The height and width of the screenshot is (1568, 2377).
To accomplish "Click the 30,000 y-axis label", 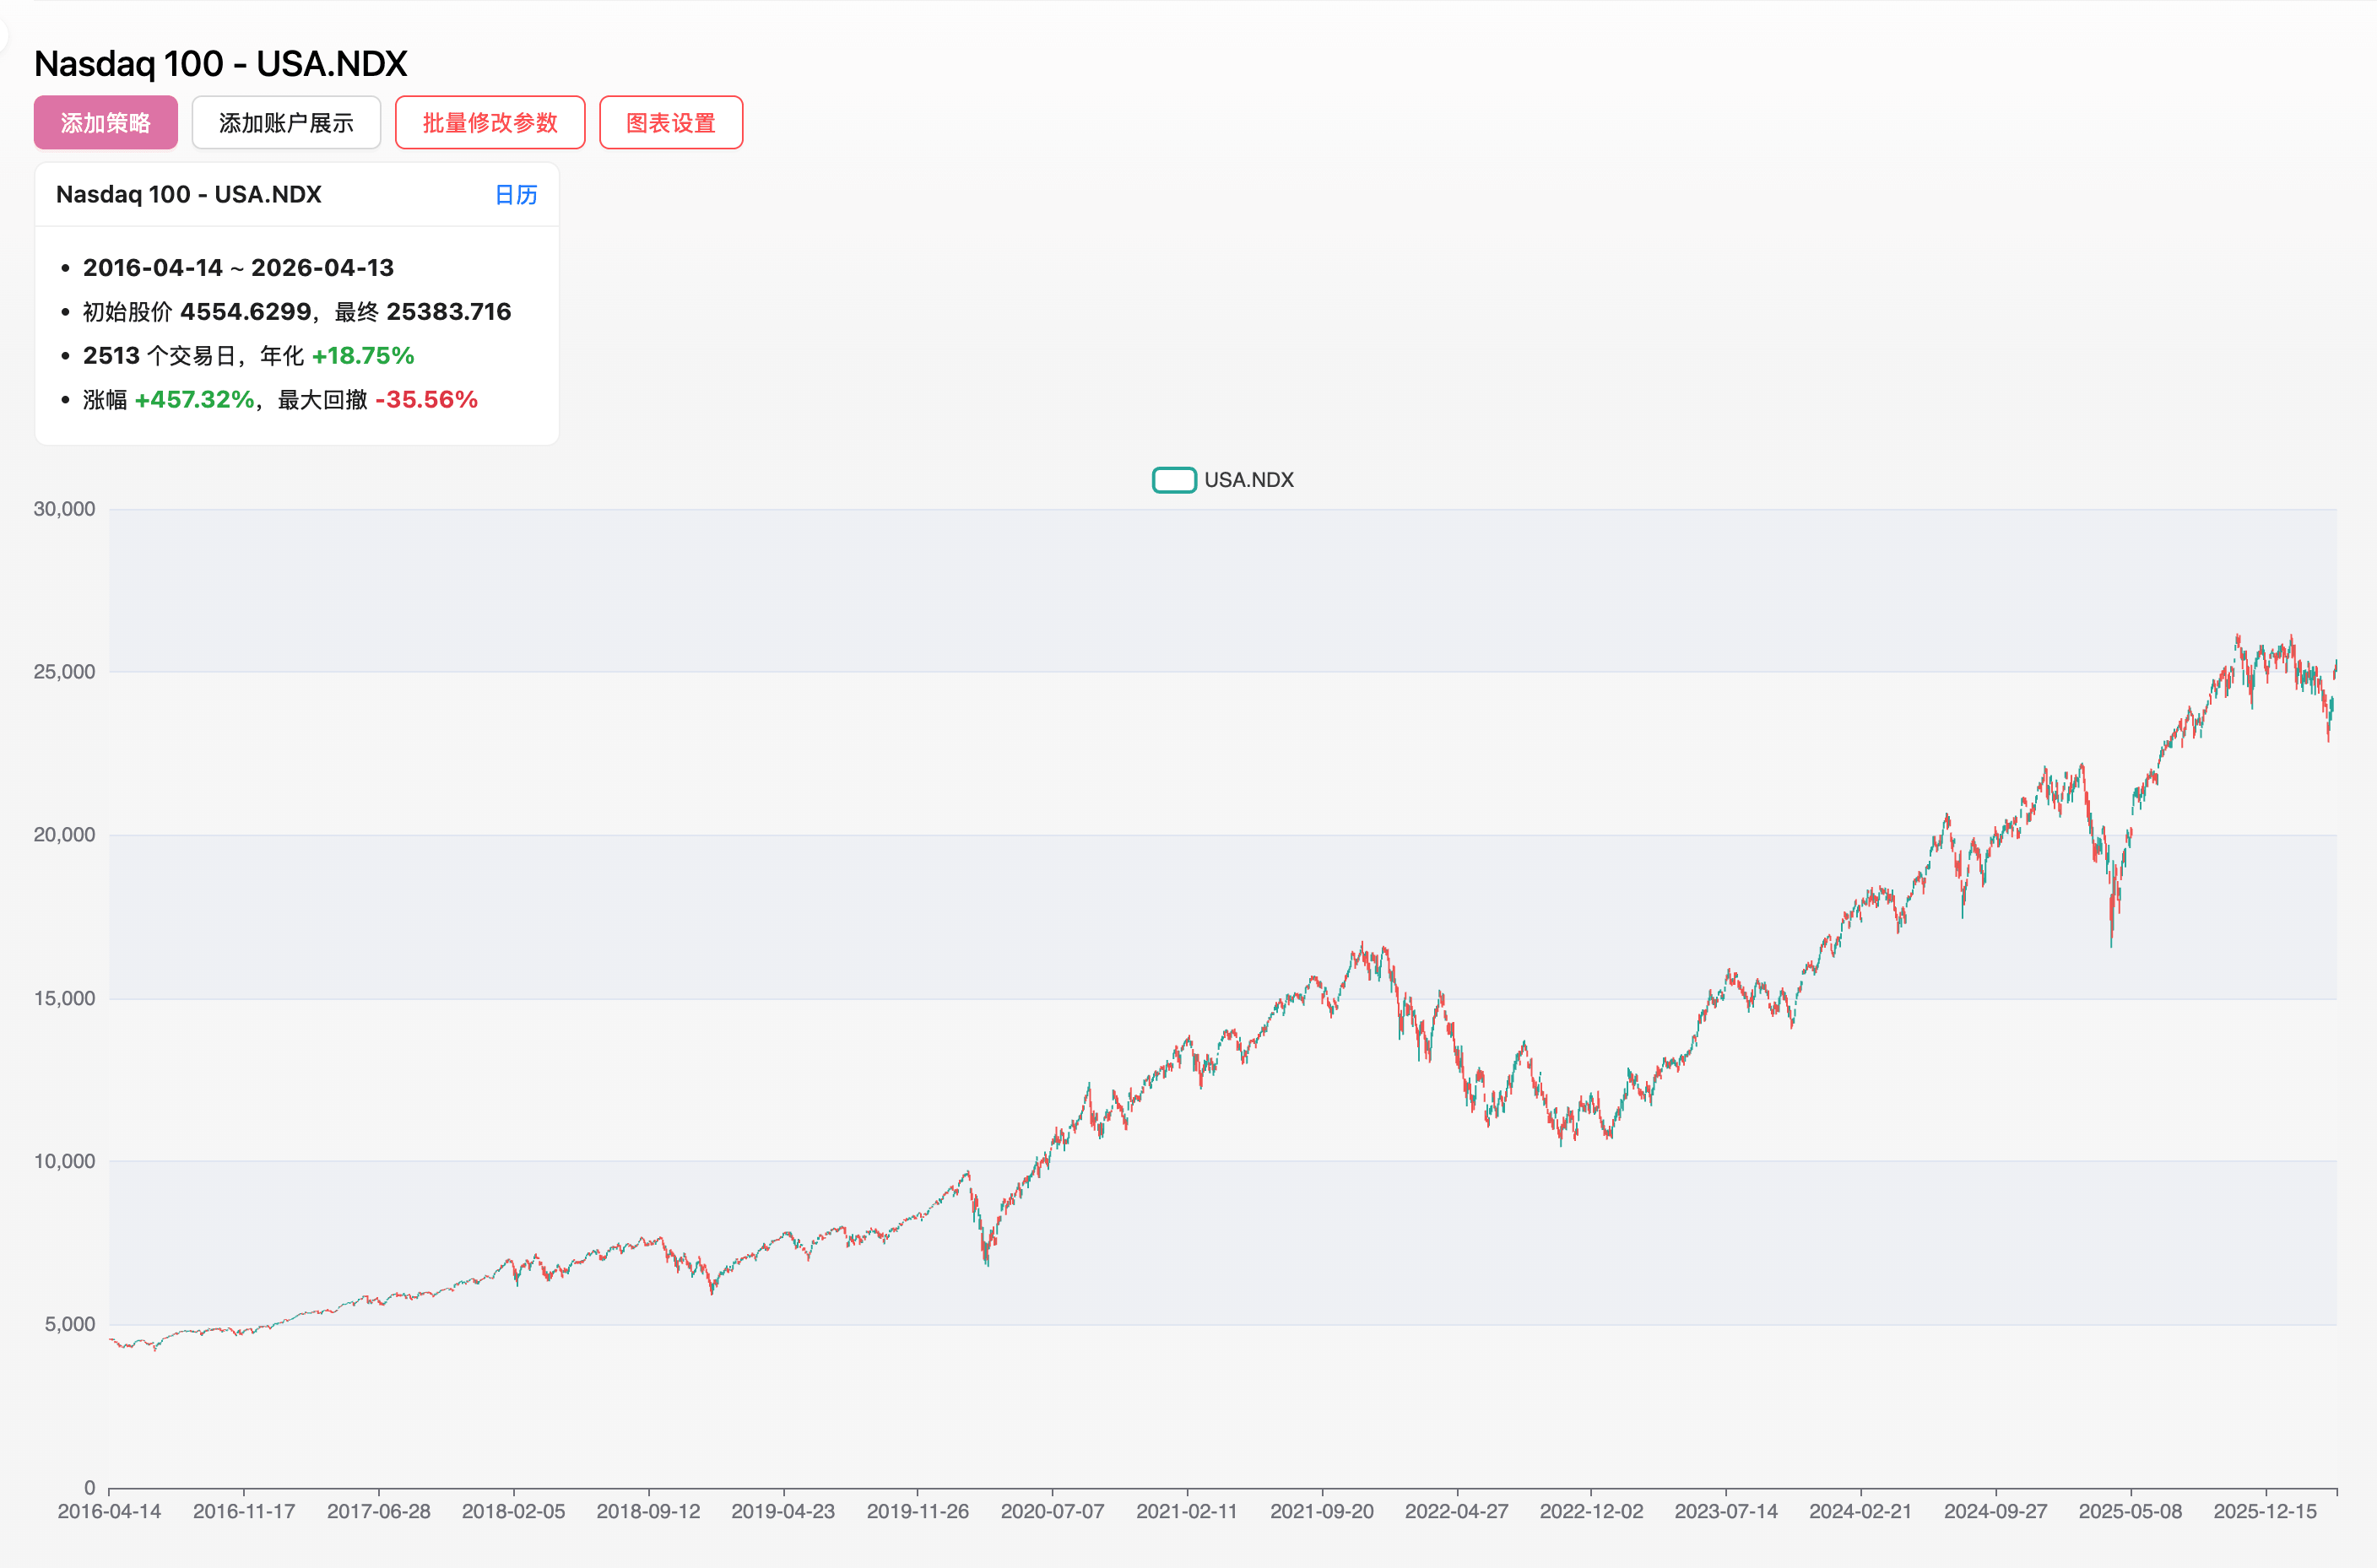I will [64, 509].
